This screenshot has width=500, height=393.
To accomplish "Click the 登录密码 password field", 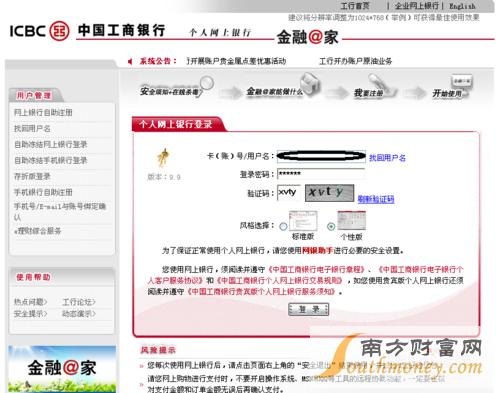I will (x=321, y=174).
